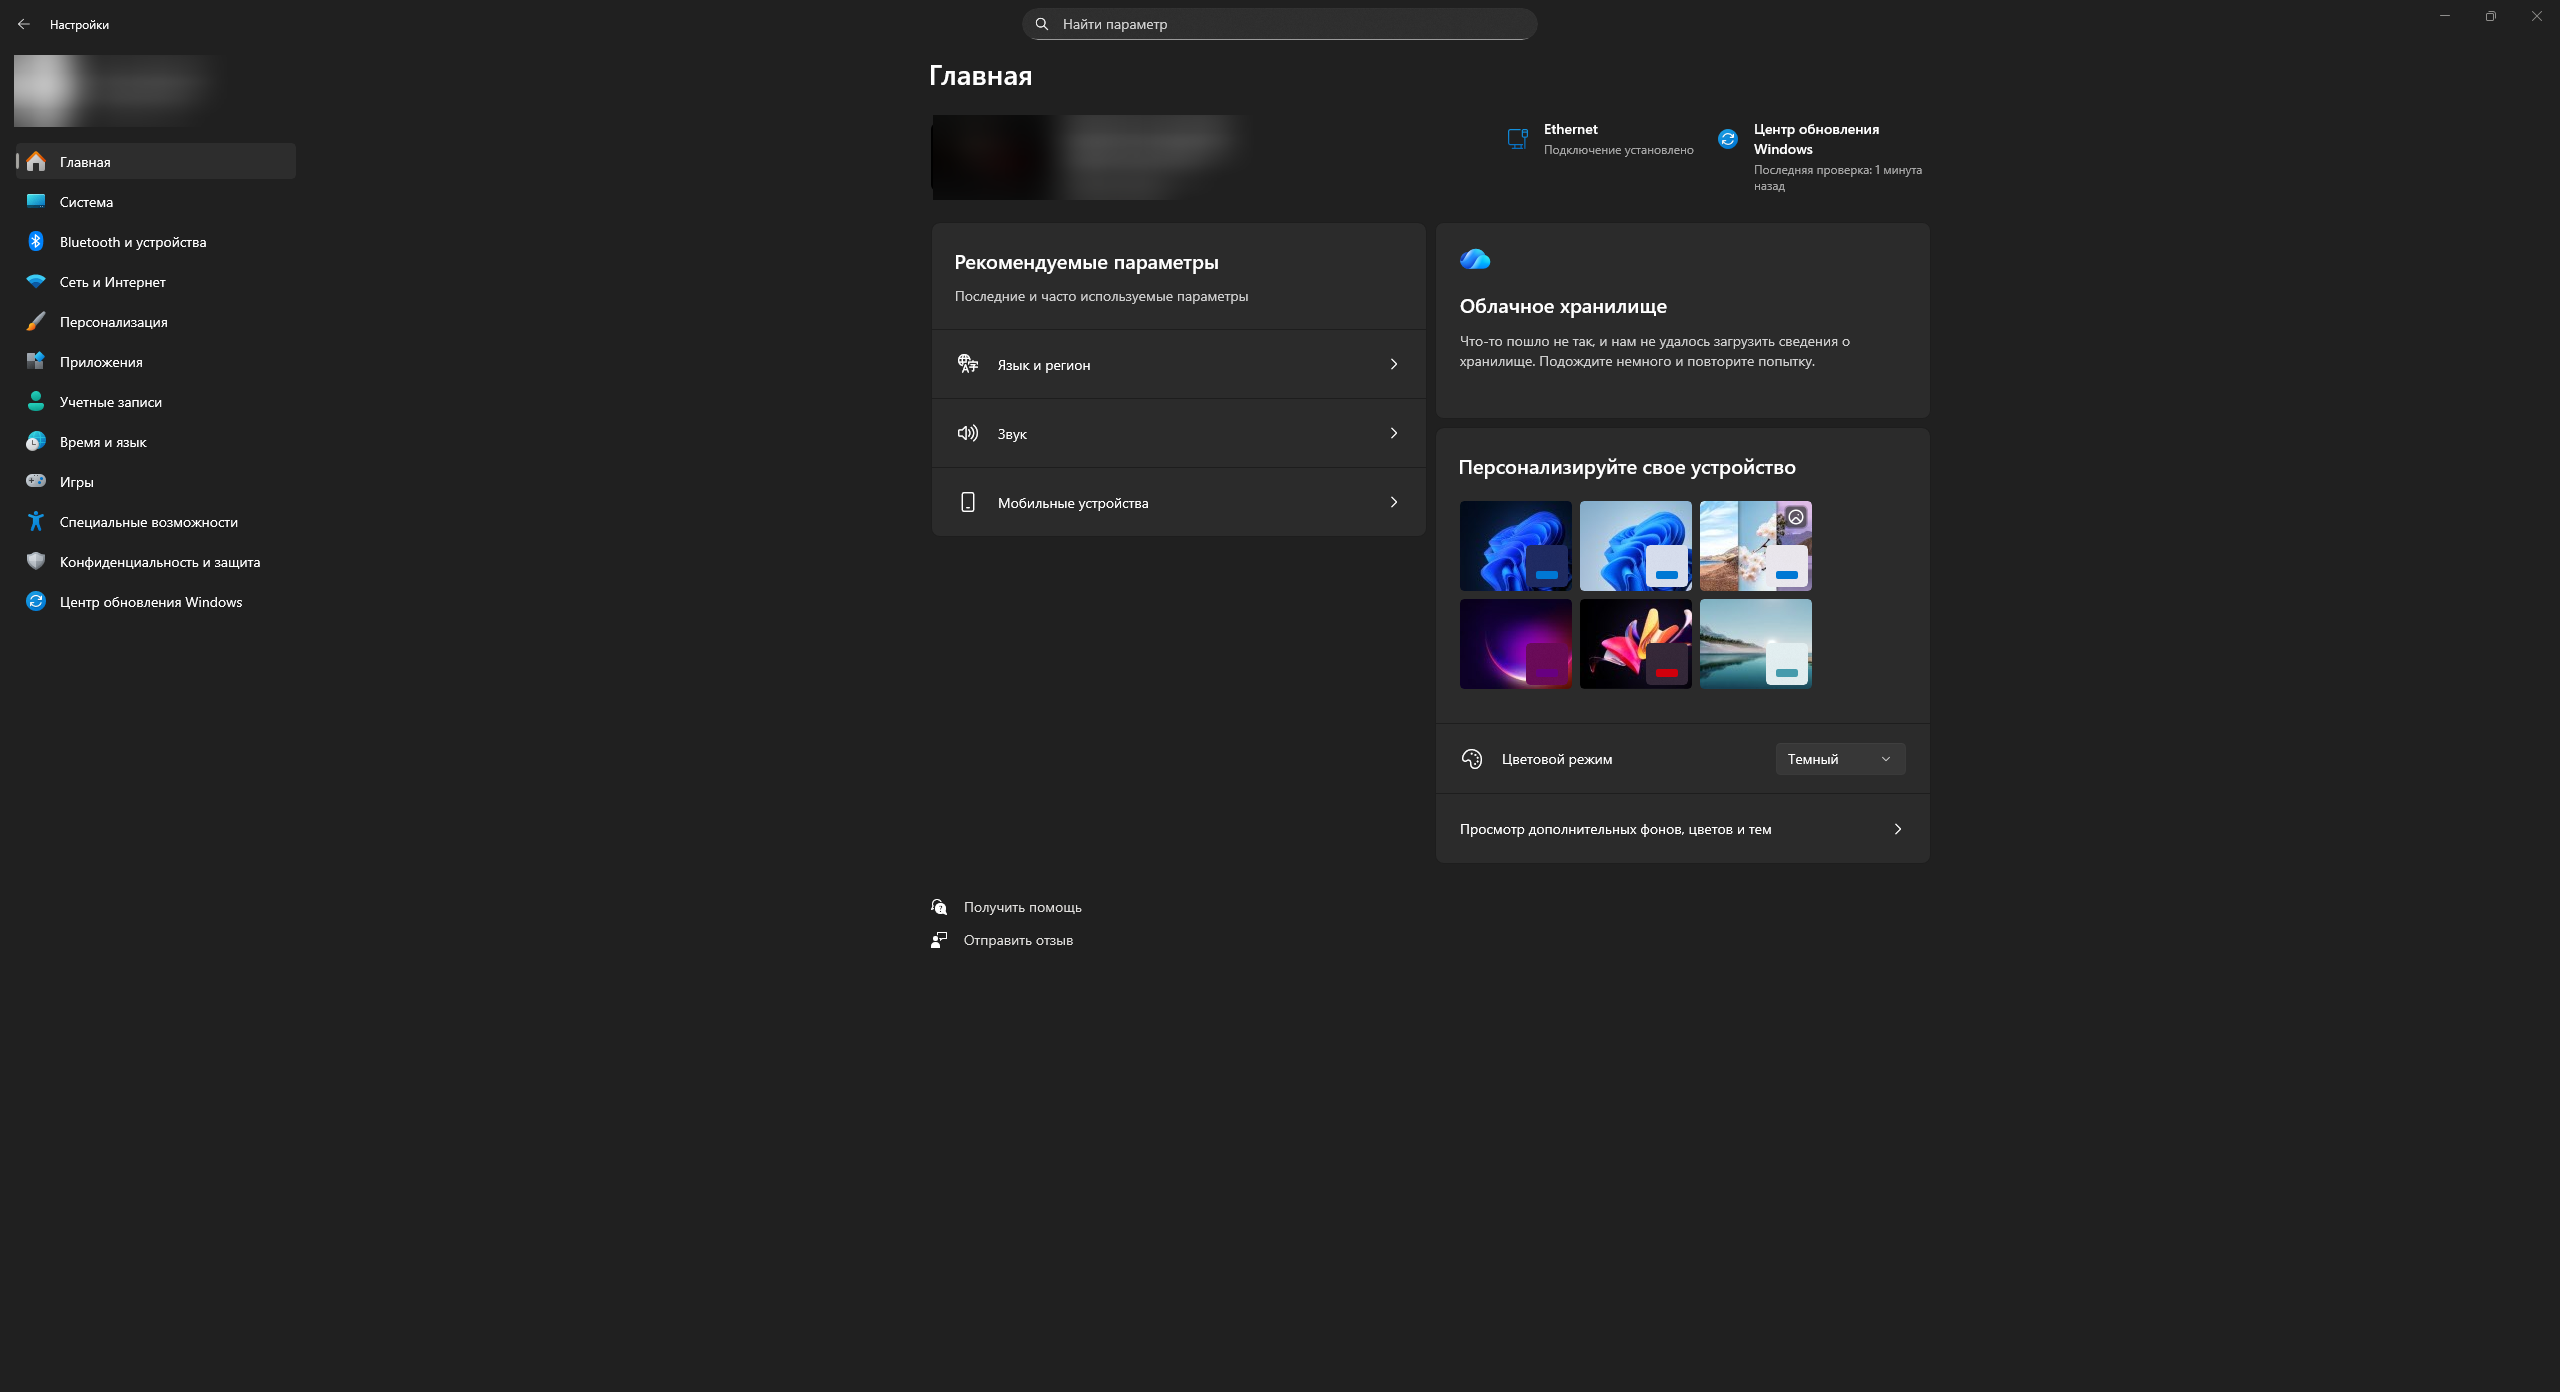The image size is (2560, 1392).
Task: Click the Игры gamepad icon
Action: [x=36, y=482]
